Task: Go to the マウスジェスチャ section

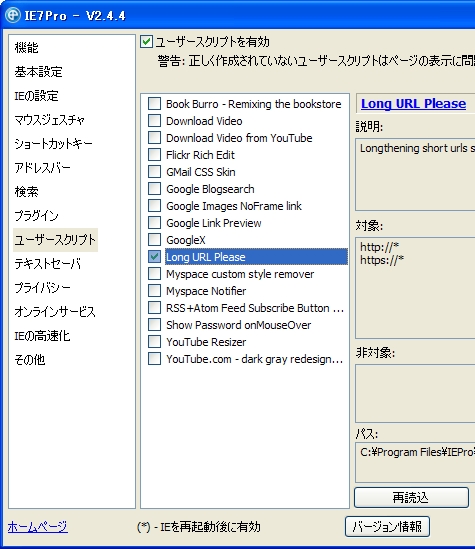Action: tap(49, 120)
